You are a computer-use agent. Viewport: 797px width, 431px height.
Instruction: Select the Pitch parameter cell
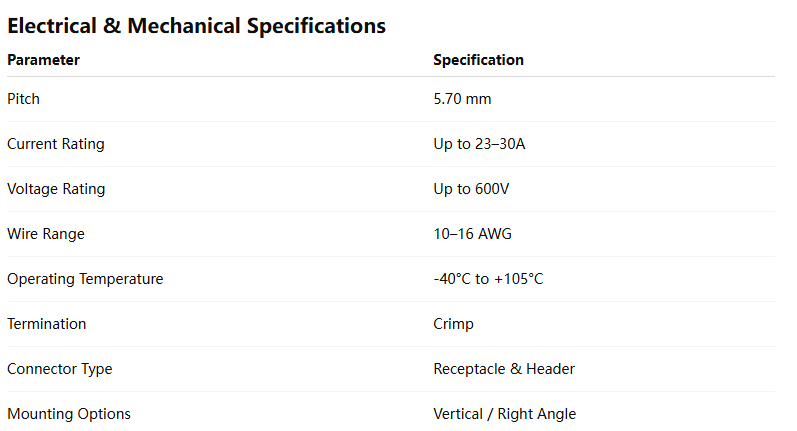24,99
